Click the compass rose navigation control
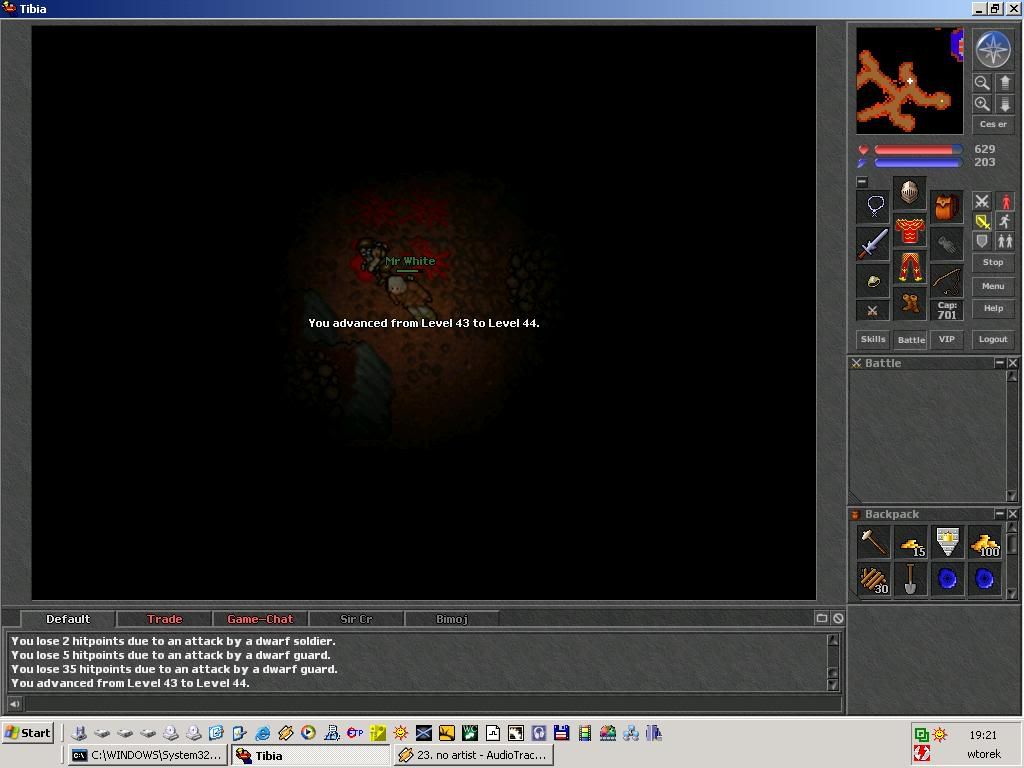Viewport: 1024px width, 768px height. (x=992, y=49)
